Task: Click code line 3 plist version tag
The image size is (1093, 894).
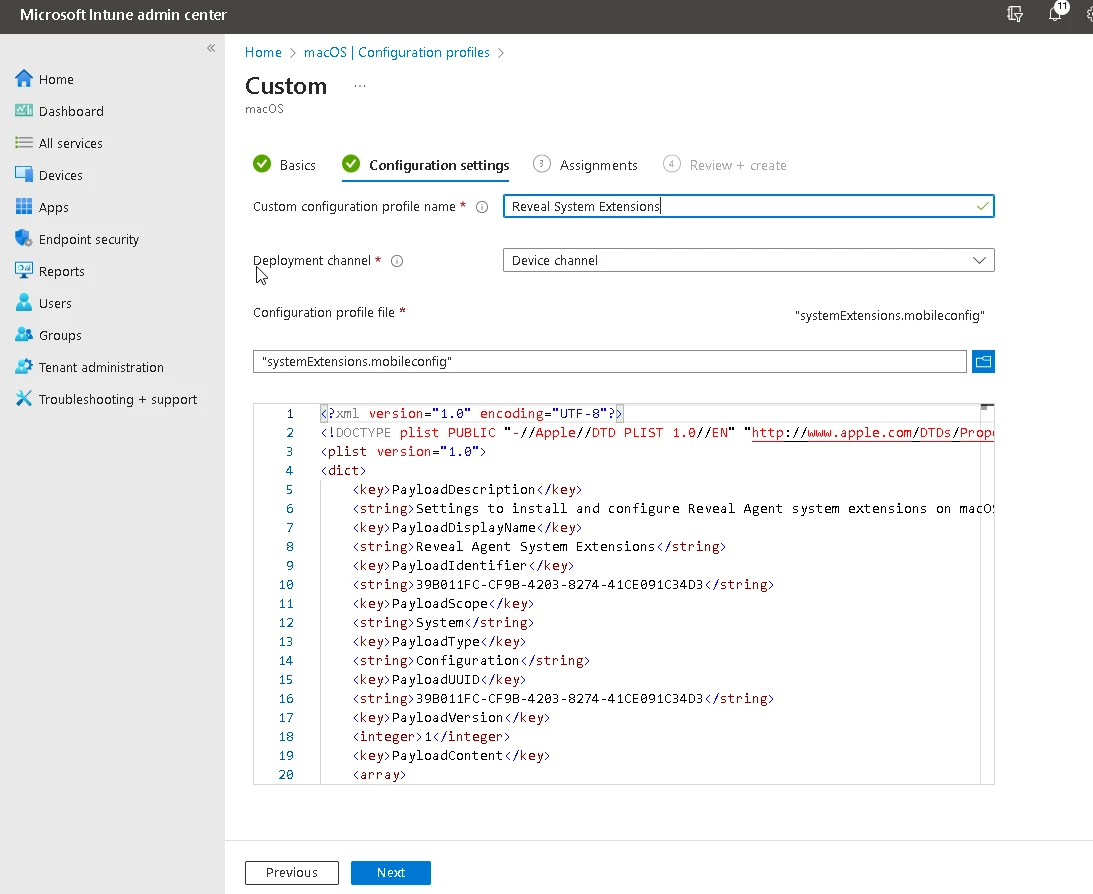Action: (403, 452)
